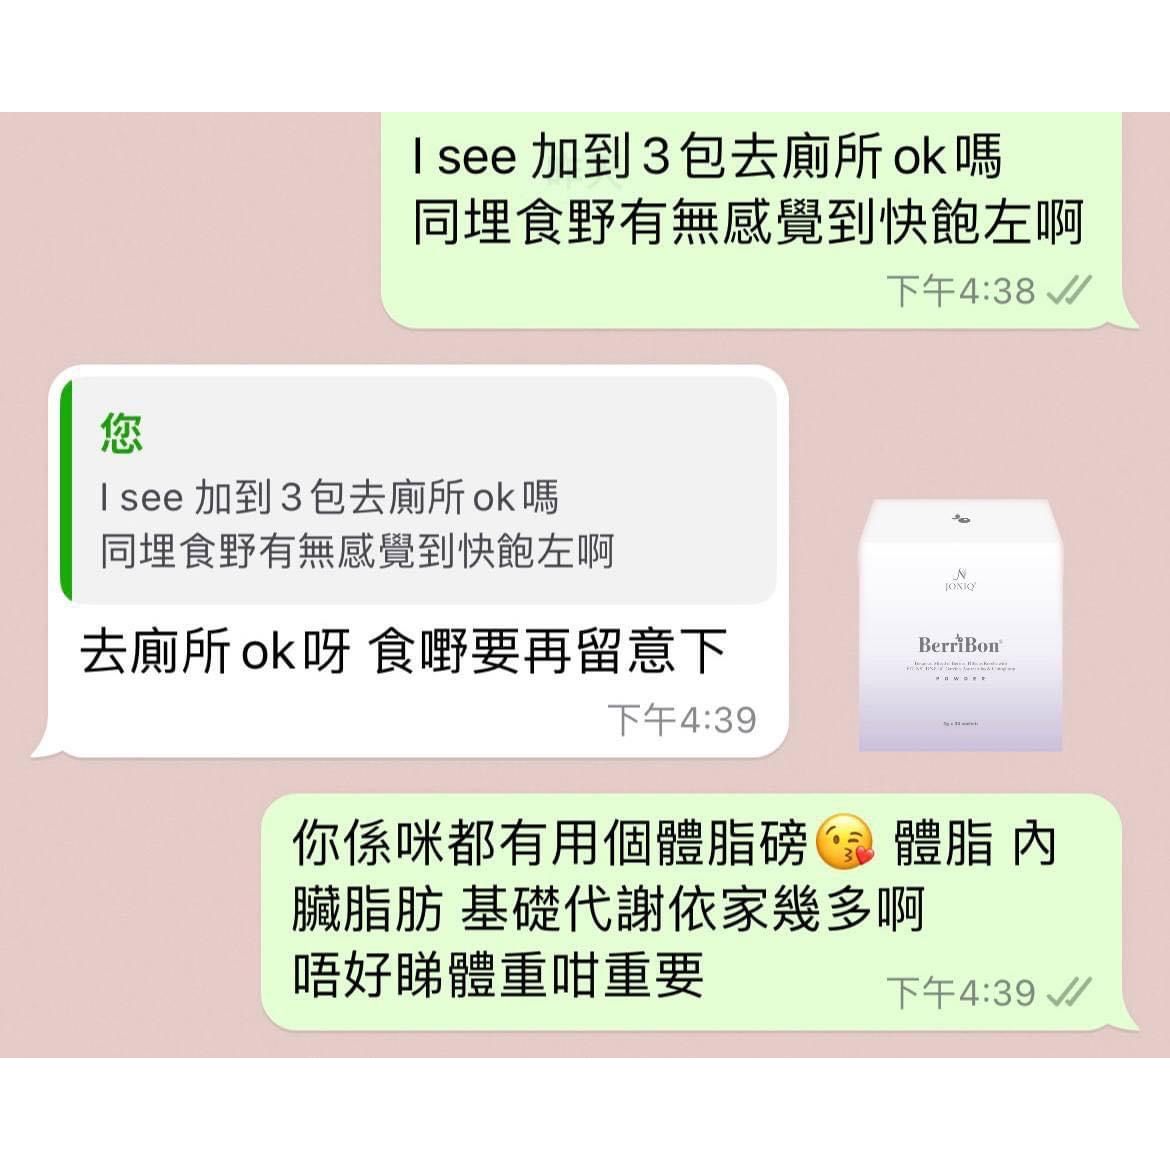Click double check mark beside 下午4:38

click(x=1070, y=290)
